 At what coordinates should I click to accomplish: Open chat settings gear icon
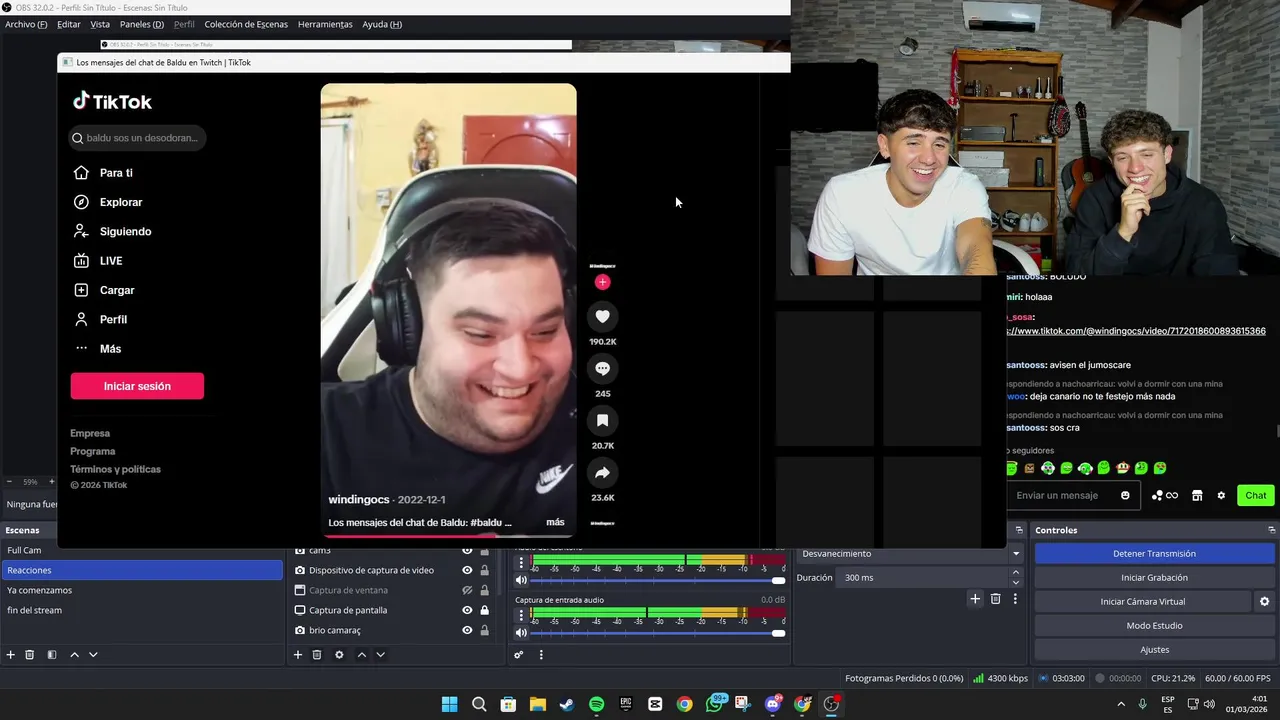1221,495
